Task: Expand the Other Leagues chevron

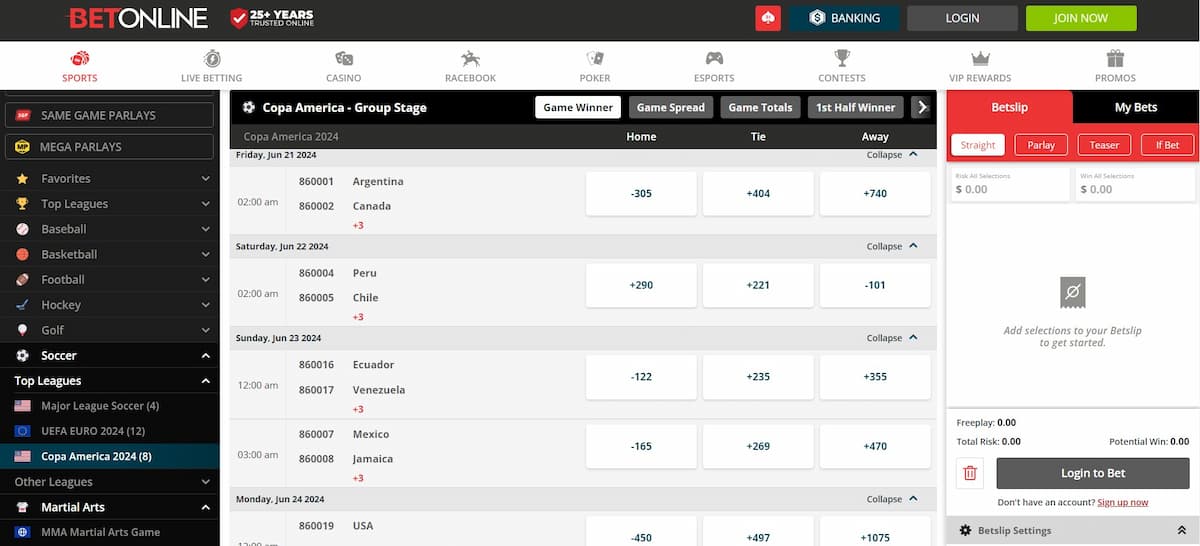Action: click(x=205, y=482)
